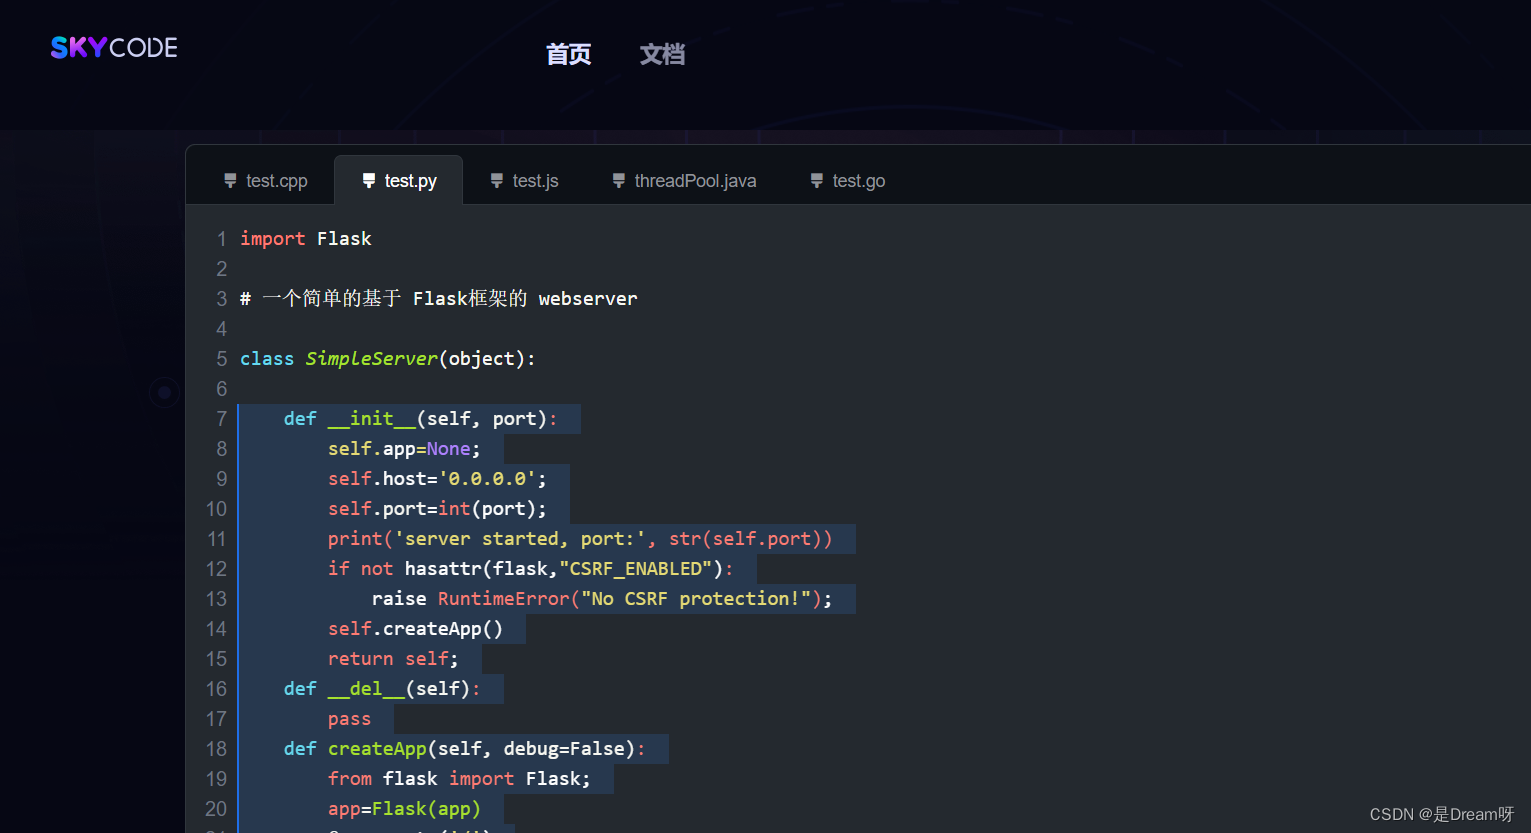Click the 'self.createApp()' line
Viewport: 1531px width, 833px height.
pyautogui.click(x=415, y=629)
